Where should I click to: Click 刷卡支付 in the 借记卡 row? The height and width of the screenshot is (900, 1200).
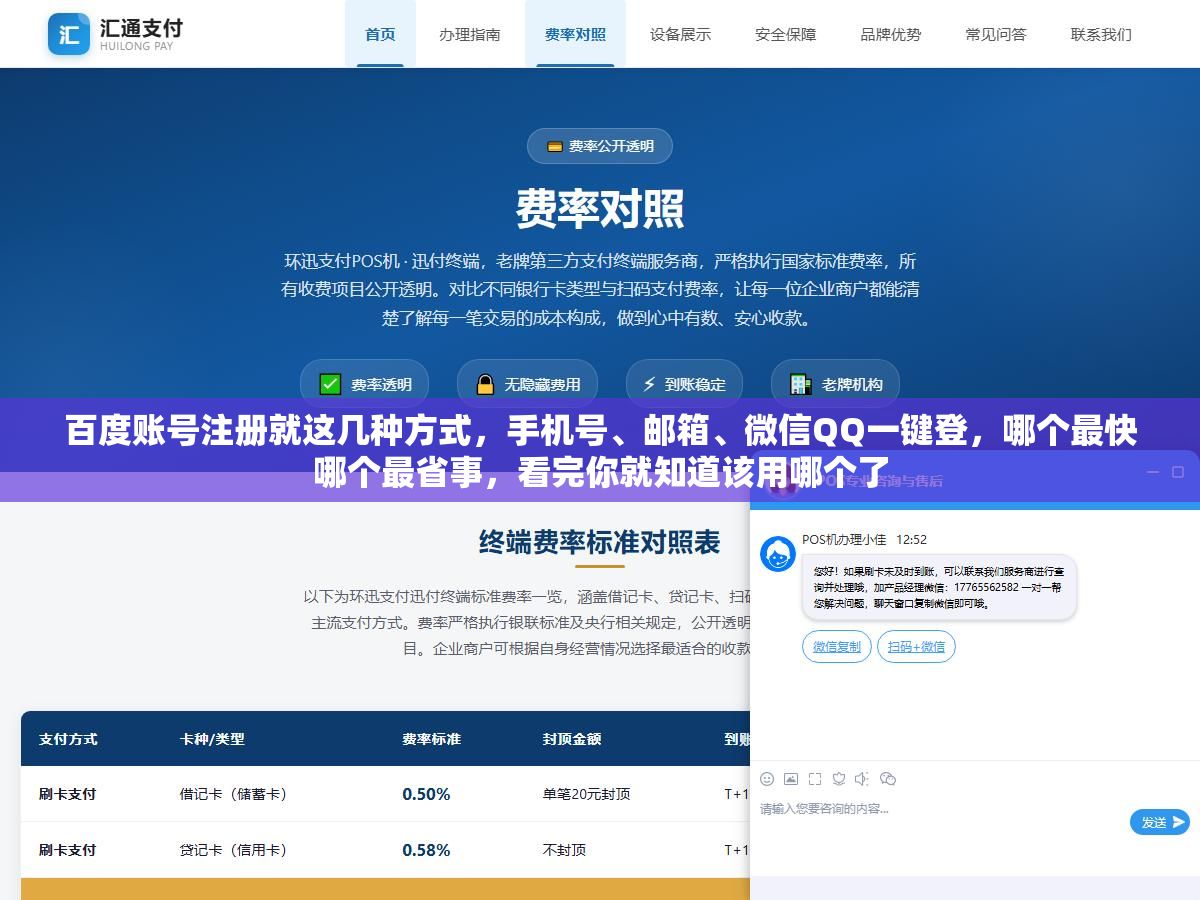click(x=68, y=794)
